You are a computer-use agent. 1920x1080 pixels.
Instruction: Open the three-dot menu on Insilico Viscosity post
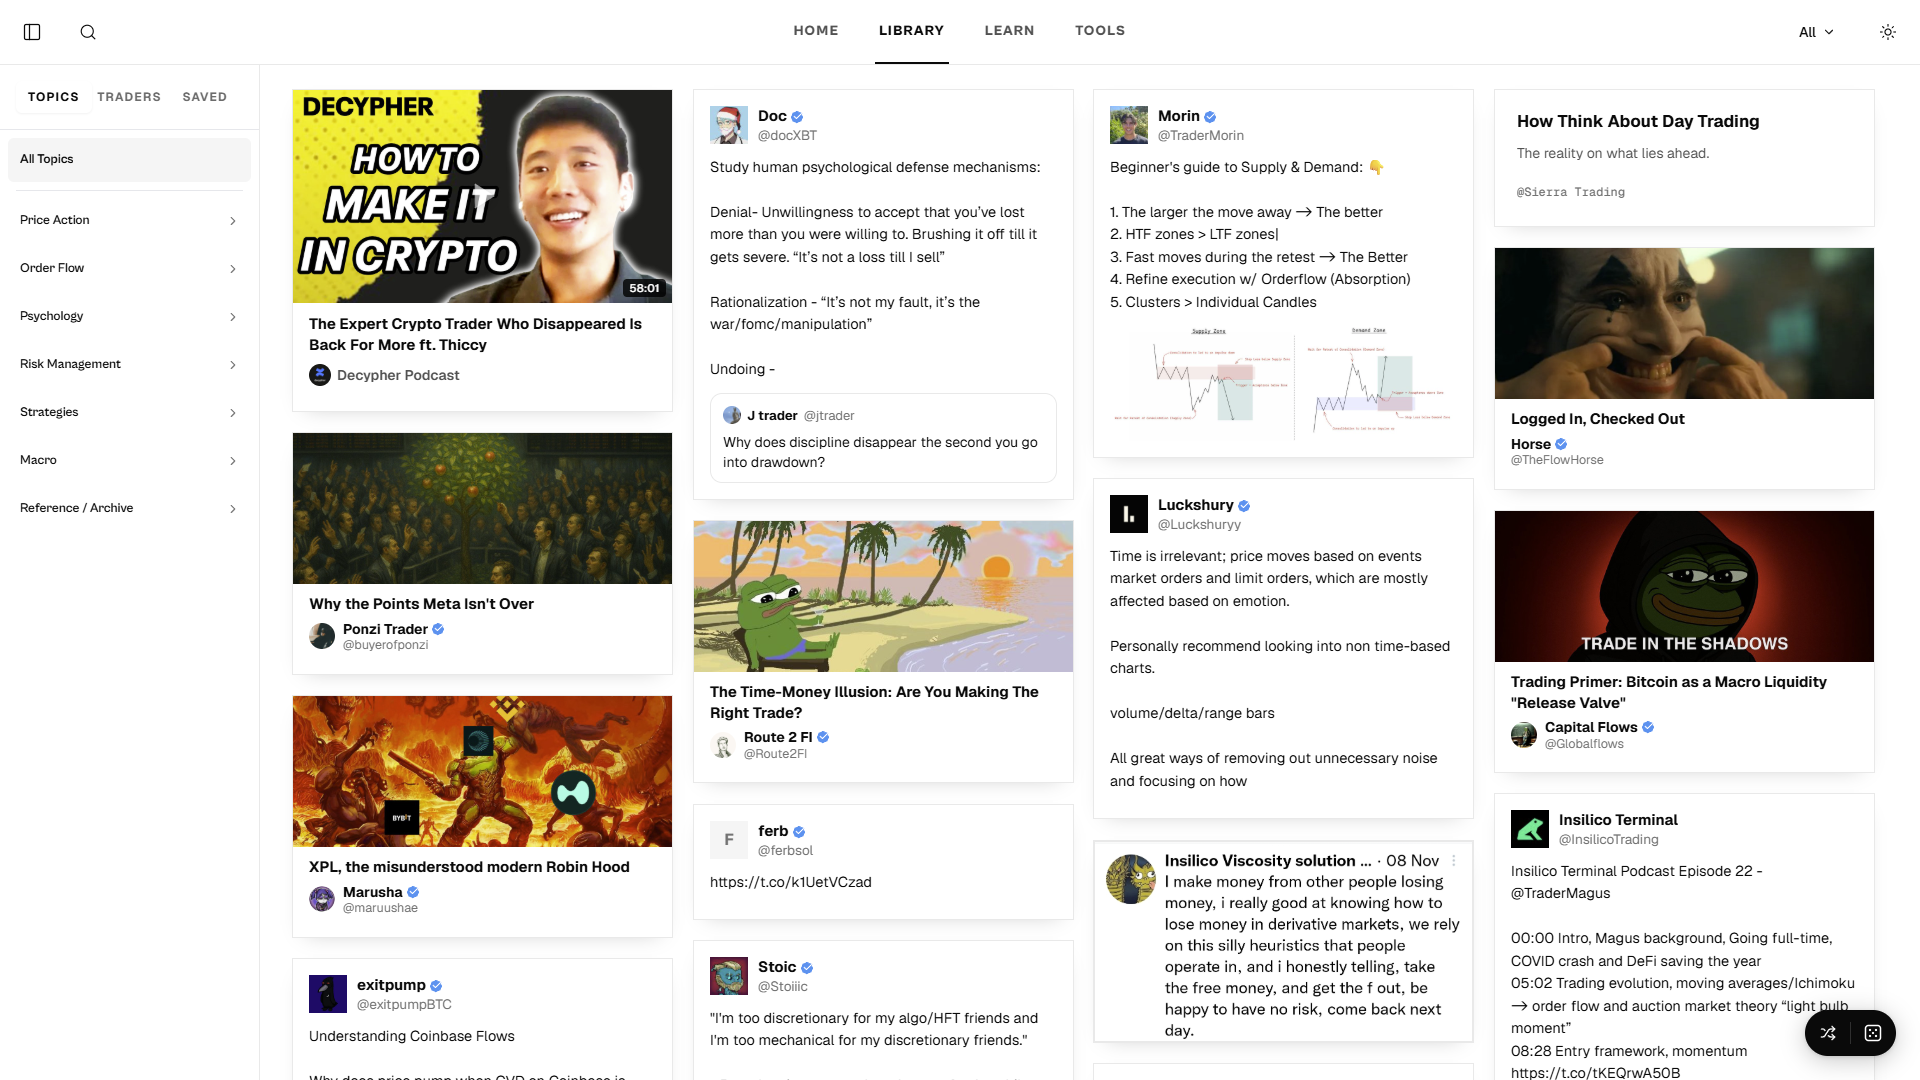click(1454, 861)
